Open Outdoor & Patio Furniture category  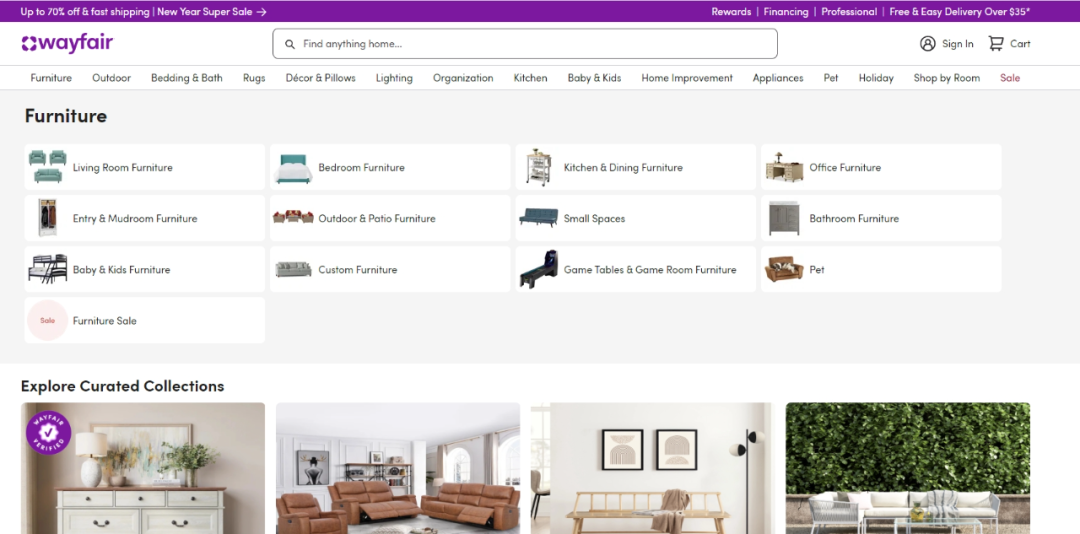[390, 218]
